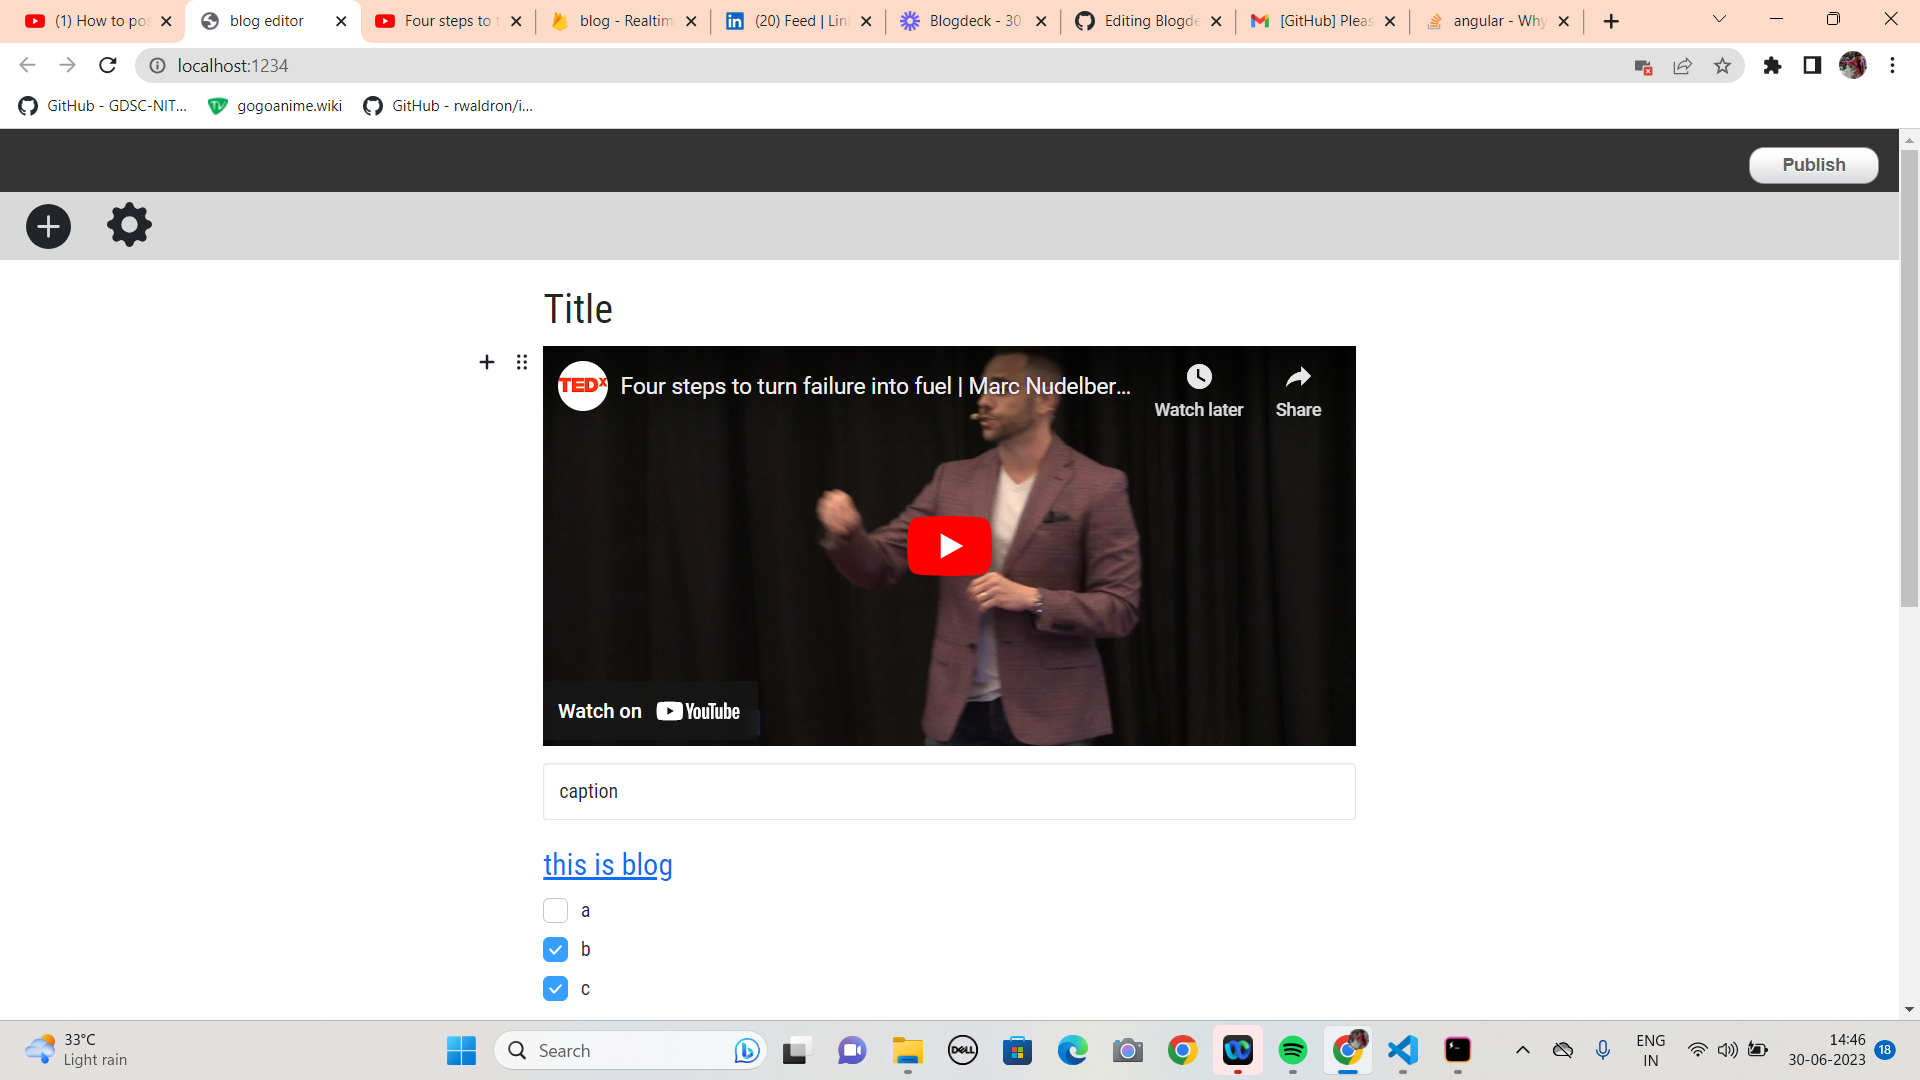
Task: Expand hidden taskbar icons chevron
Action: click(1523, 1050)
